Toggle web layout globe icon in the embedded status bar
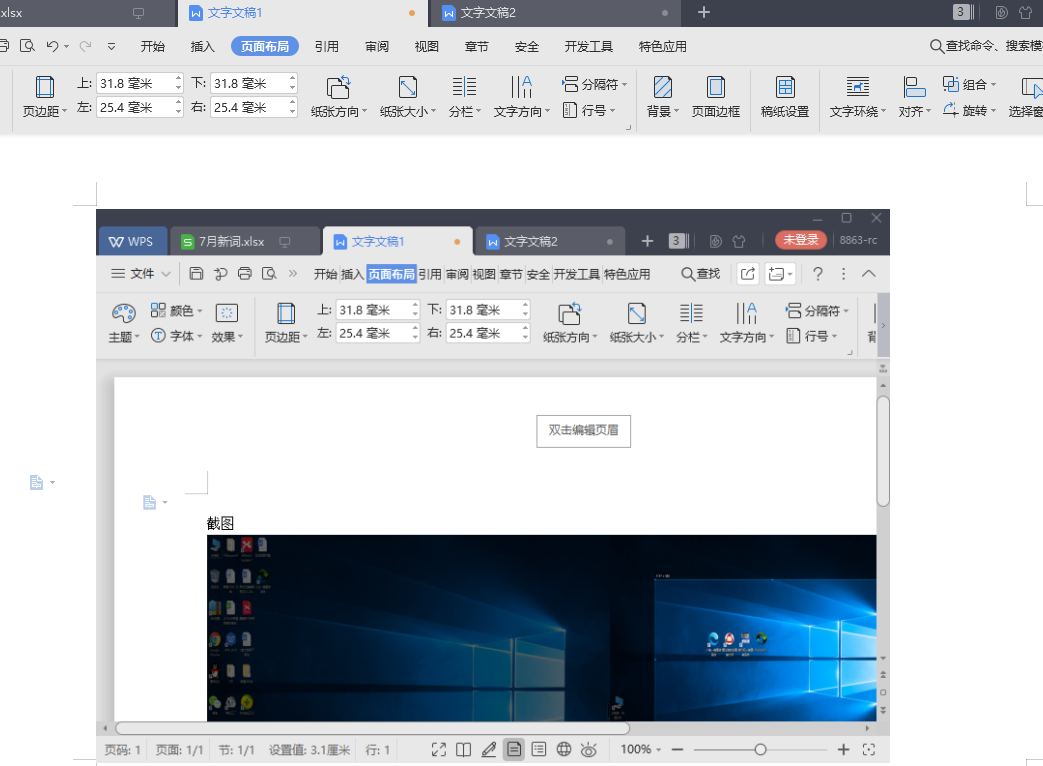Image resolution: width=1043 pixels, height=766 pixels. tap(563, 749)
